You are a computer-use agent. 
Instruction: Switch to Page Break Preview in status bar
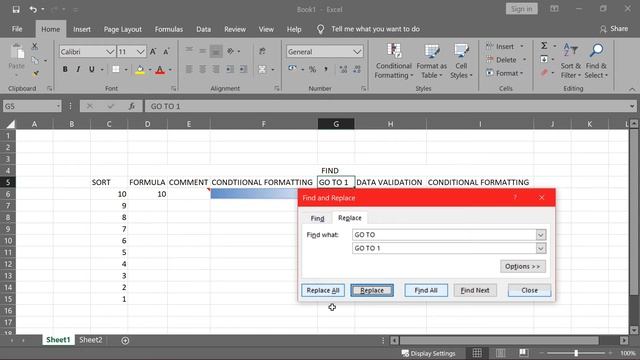pyautogui.click(x=524, y=353)
